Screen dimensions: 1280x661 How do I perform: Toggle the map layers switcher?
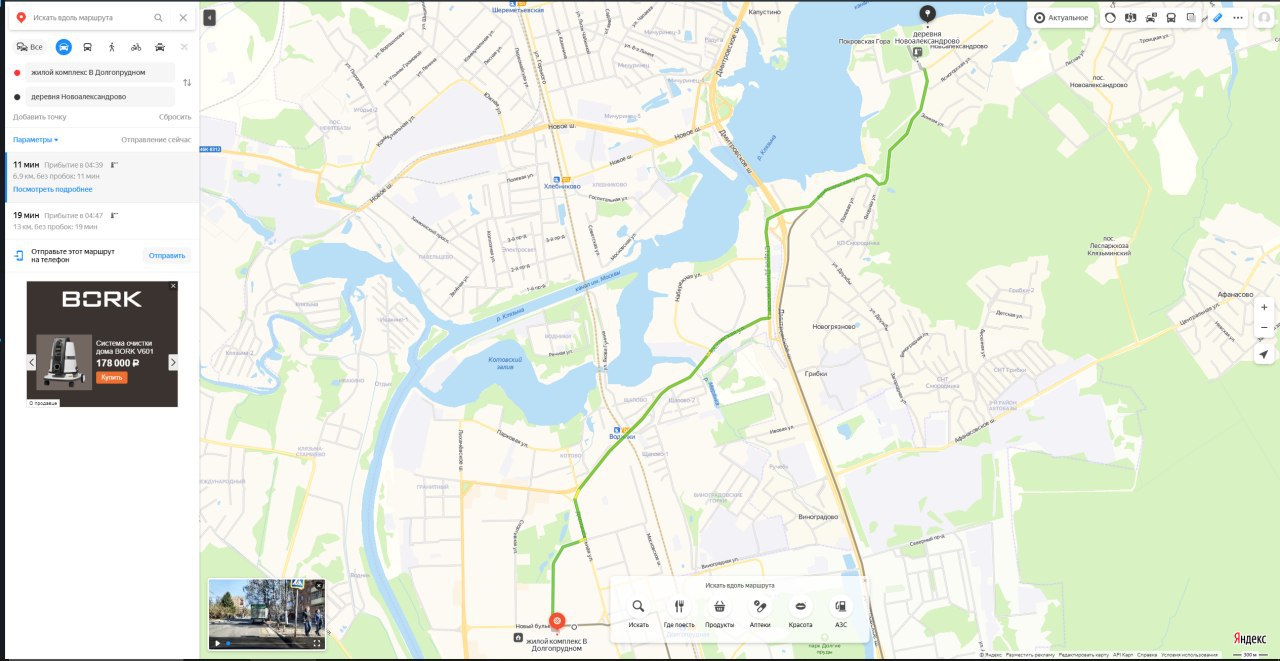point(1191,17)
